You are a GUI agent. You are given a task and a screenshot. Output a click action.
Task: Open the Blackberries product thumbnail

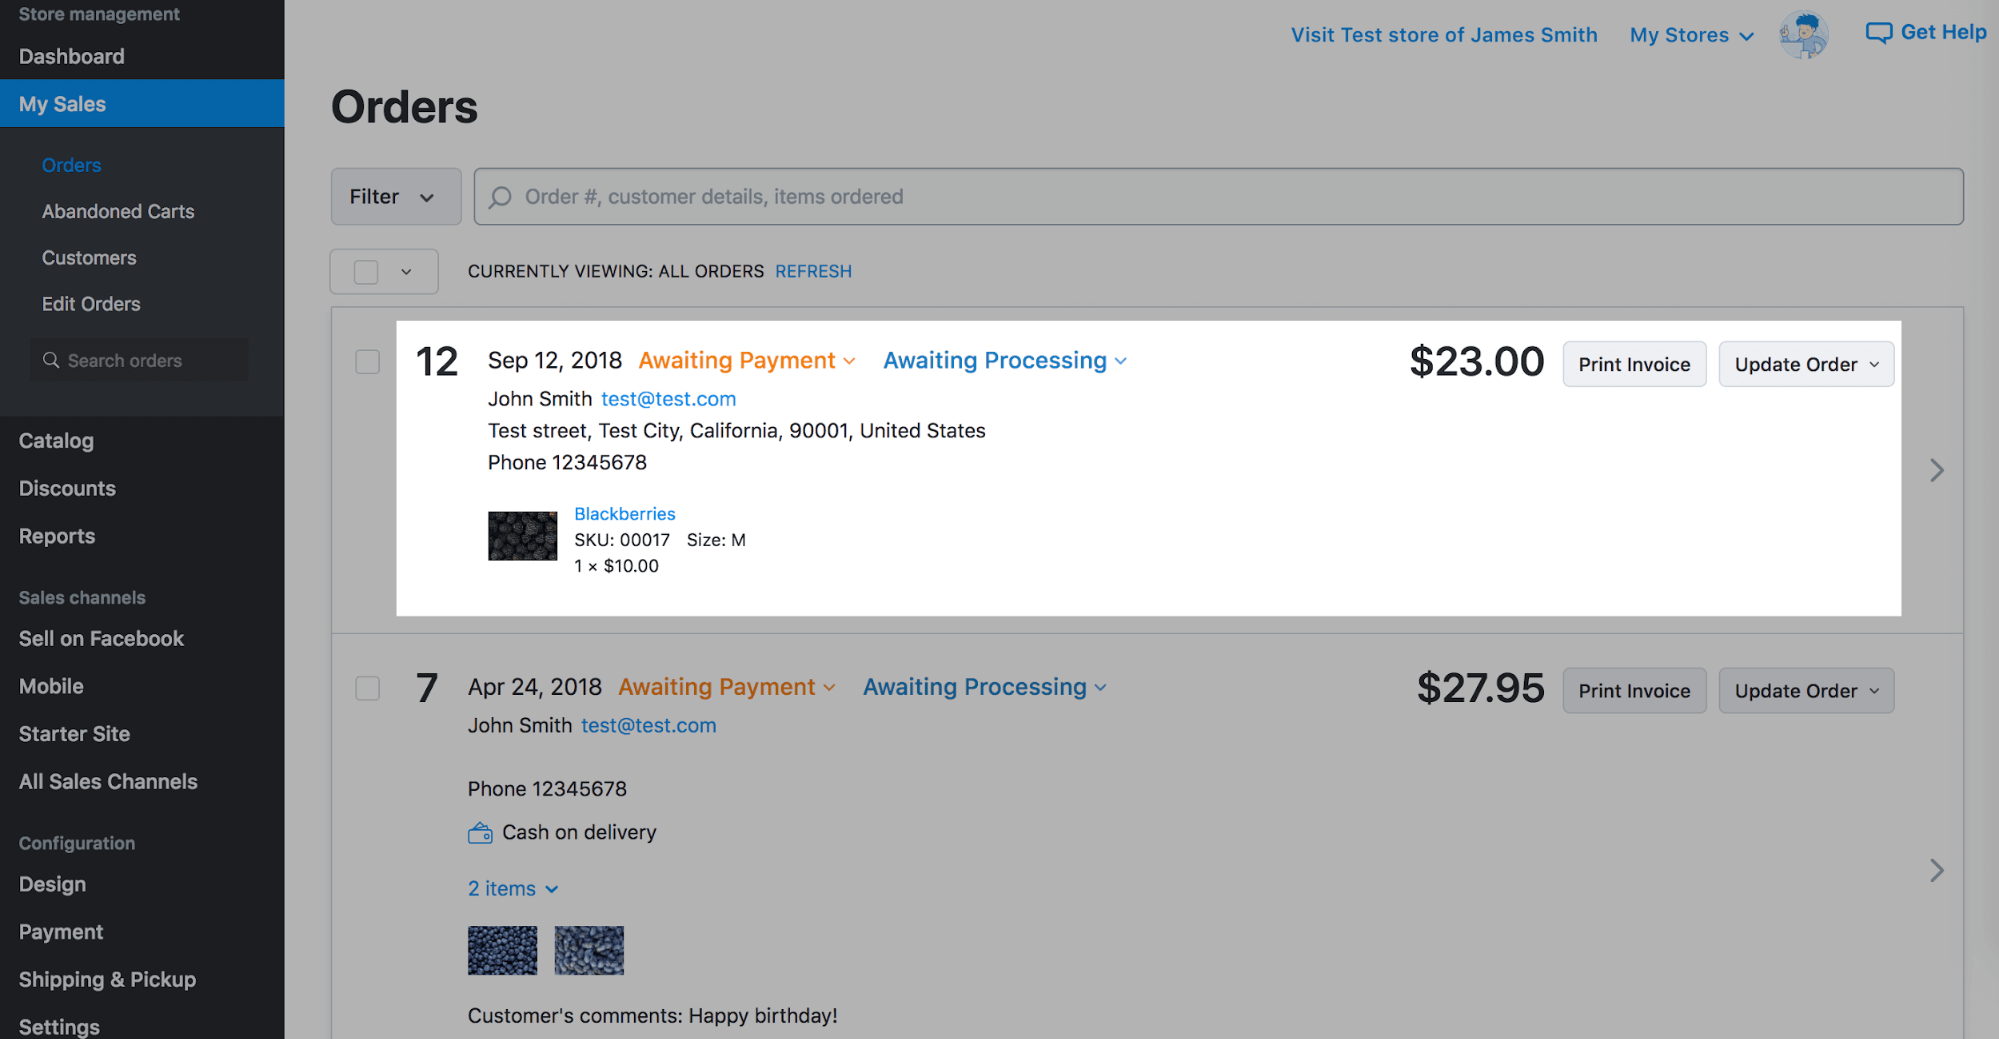pyautogui.click(x=522, y=536)
